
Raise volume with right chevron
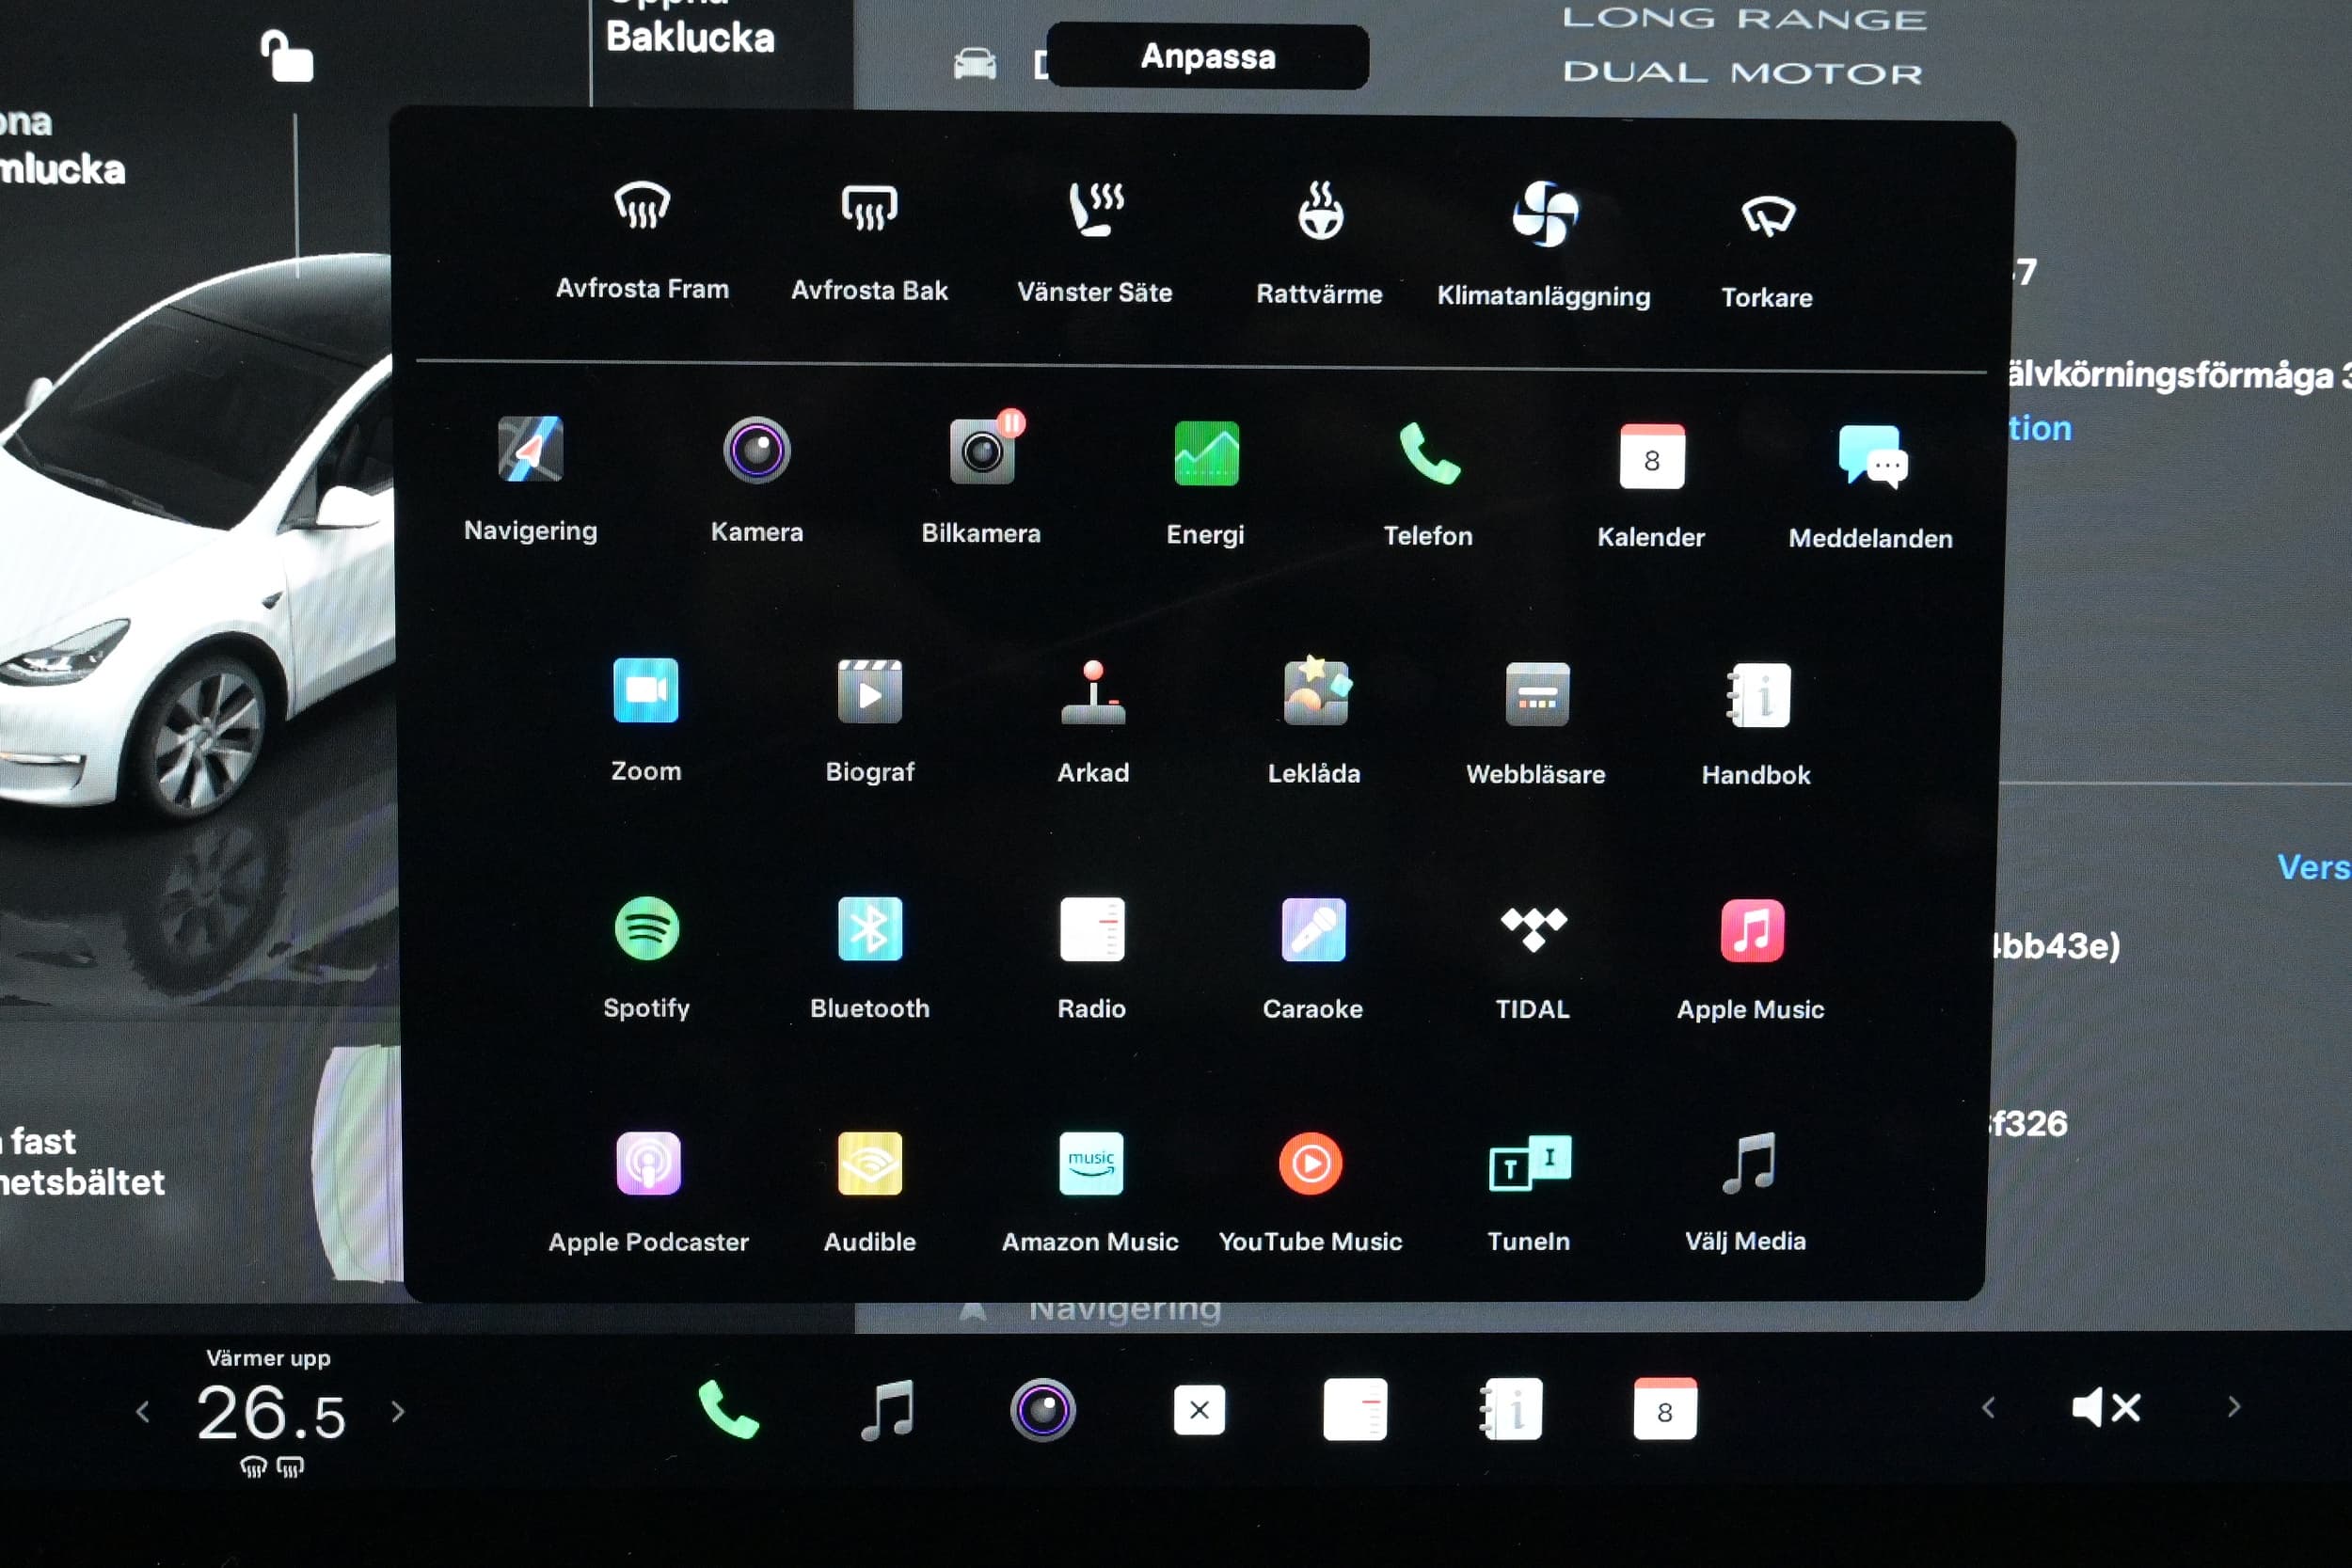[x=2234, y=1408]
